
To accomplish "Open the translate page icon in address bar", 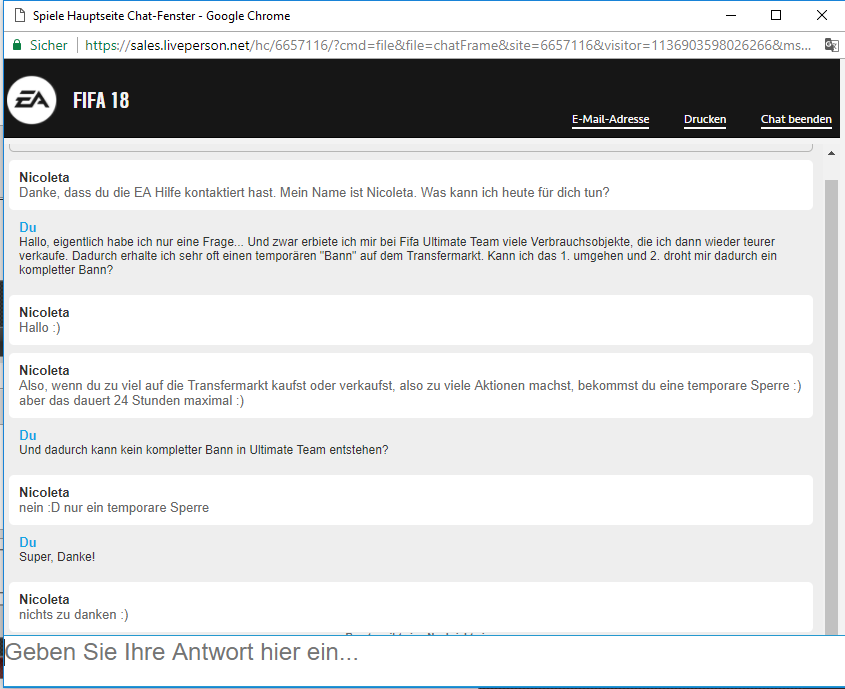I will [x=832, y=45].
